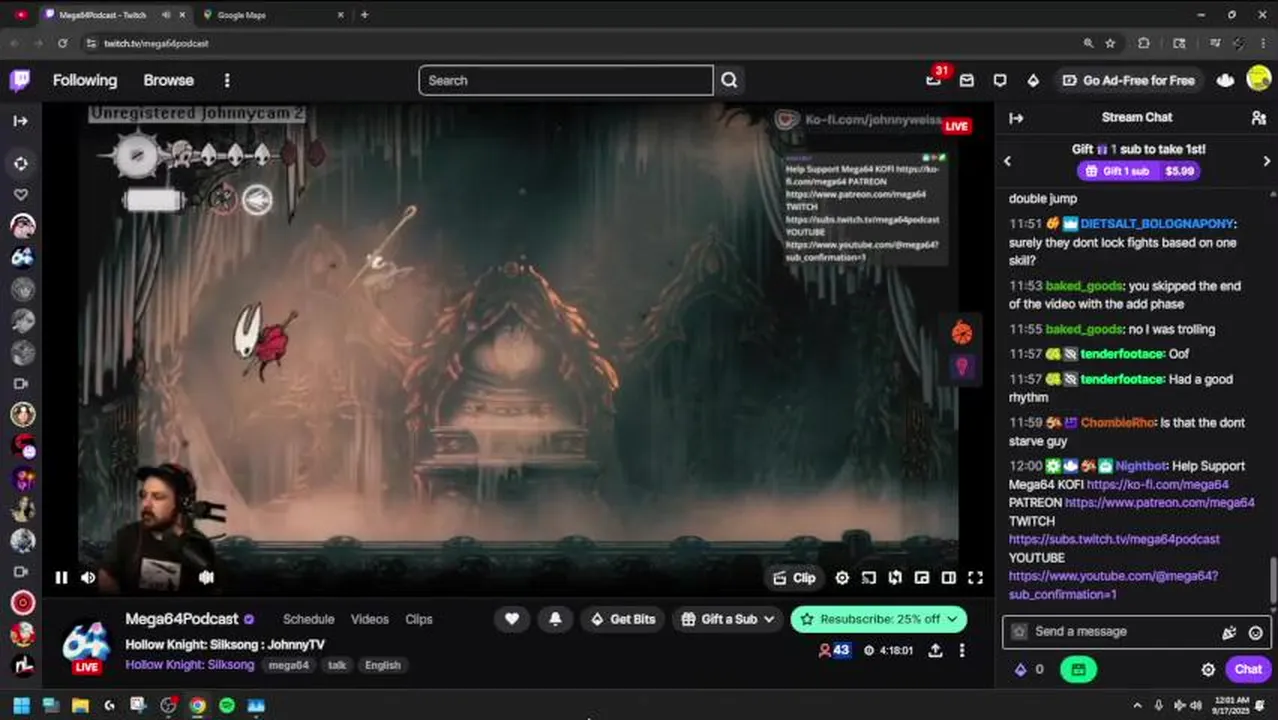Viewport: 1278px width, 720px height.
Task: Click the search magnifier button
Action: click(x=729, y=80)
